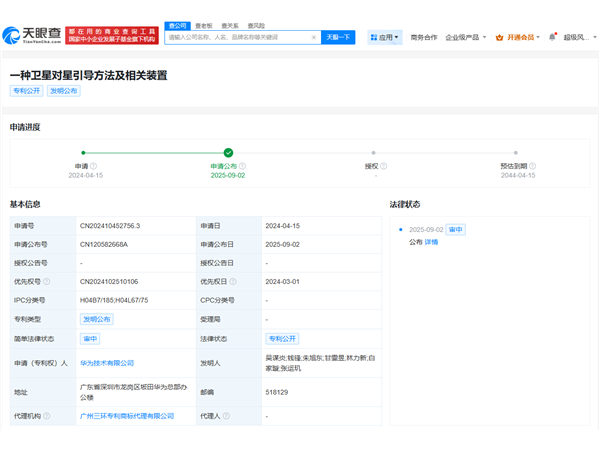Clear the search field with the X icon
This screenshot has height=450, width=600.
(314, 37)
